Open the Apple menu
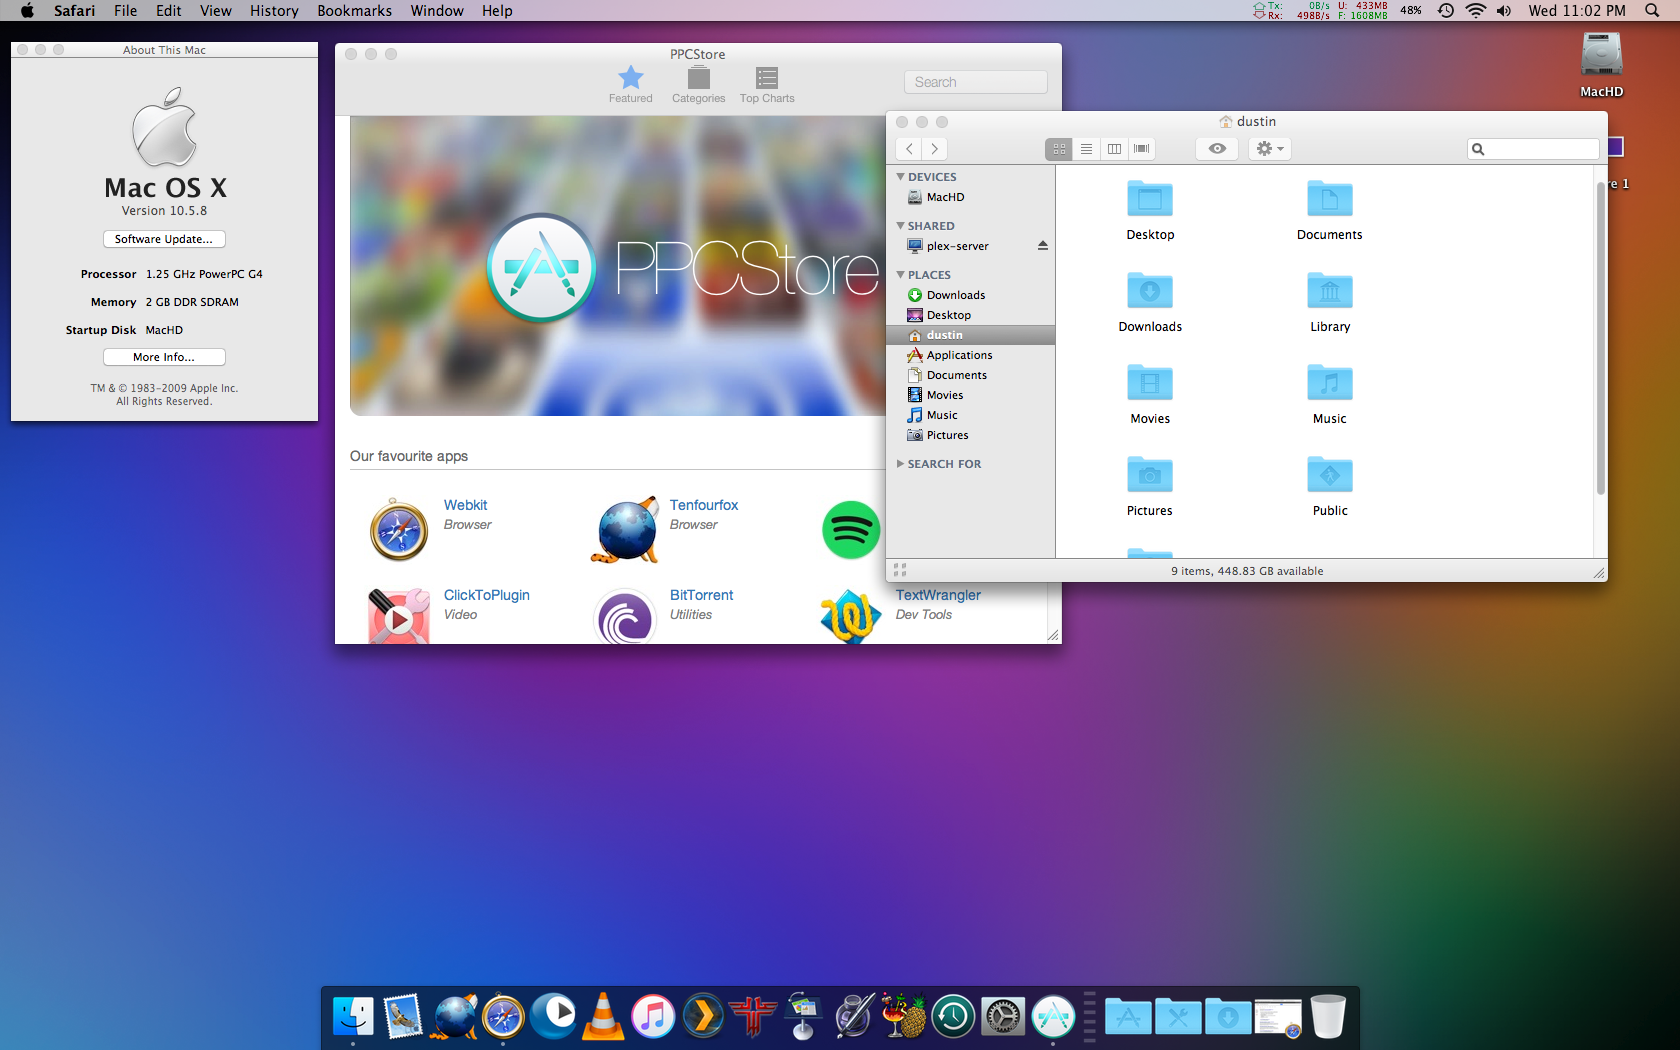 point(27,11)
